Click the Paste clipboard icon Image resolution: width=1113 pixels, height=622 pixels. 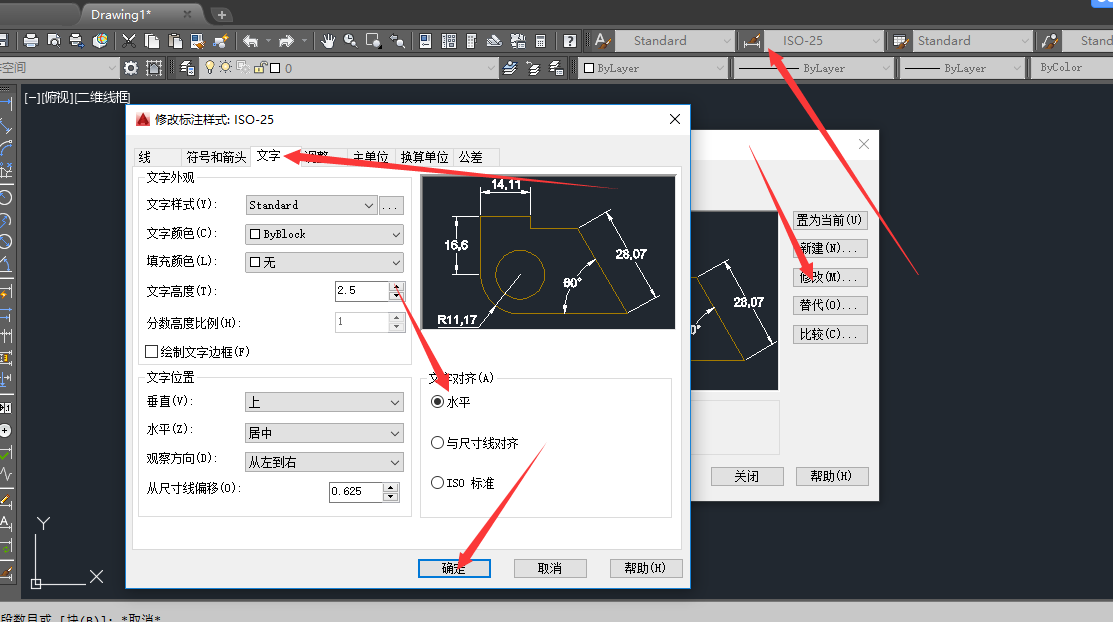[175, 40]
